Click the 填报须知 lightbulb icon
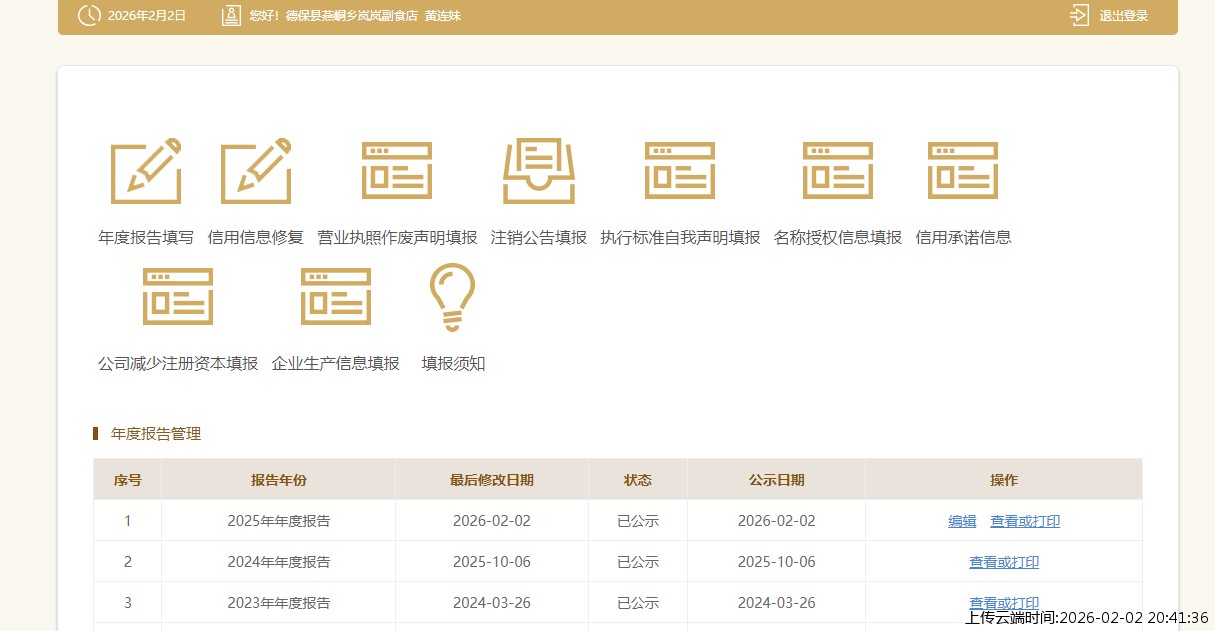This screenshot has height=631, width=1215. click(x=453, y=297)
